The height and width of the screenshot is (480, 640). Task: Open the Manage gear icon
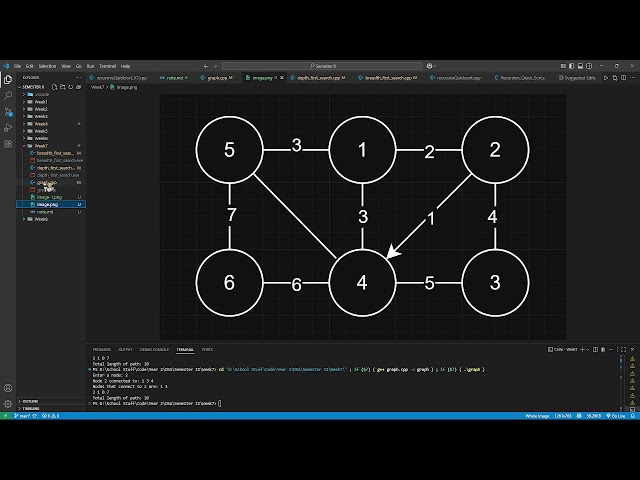pos(8,404)
